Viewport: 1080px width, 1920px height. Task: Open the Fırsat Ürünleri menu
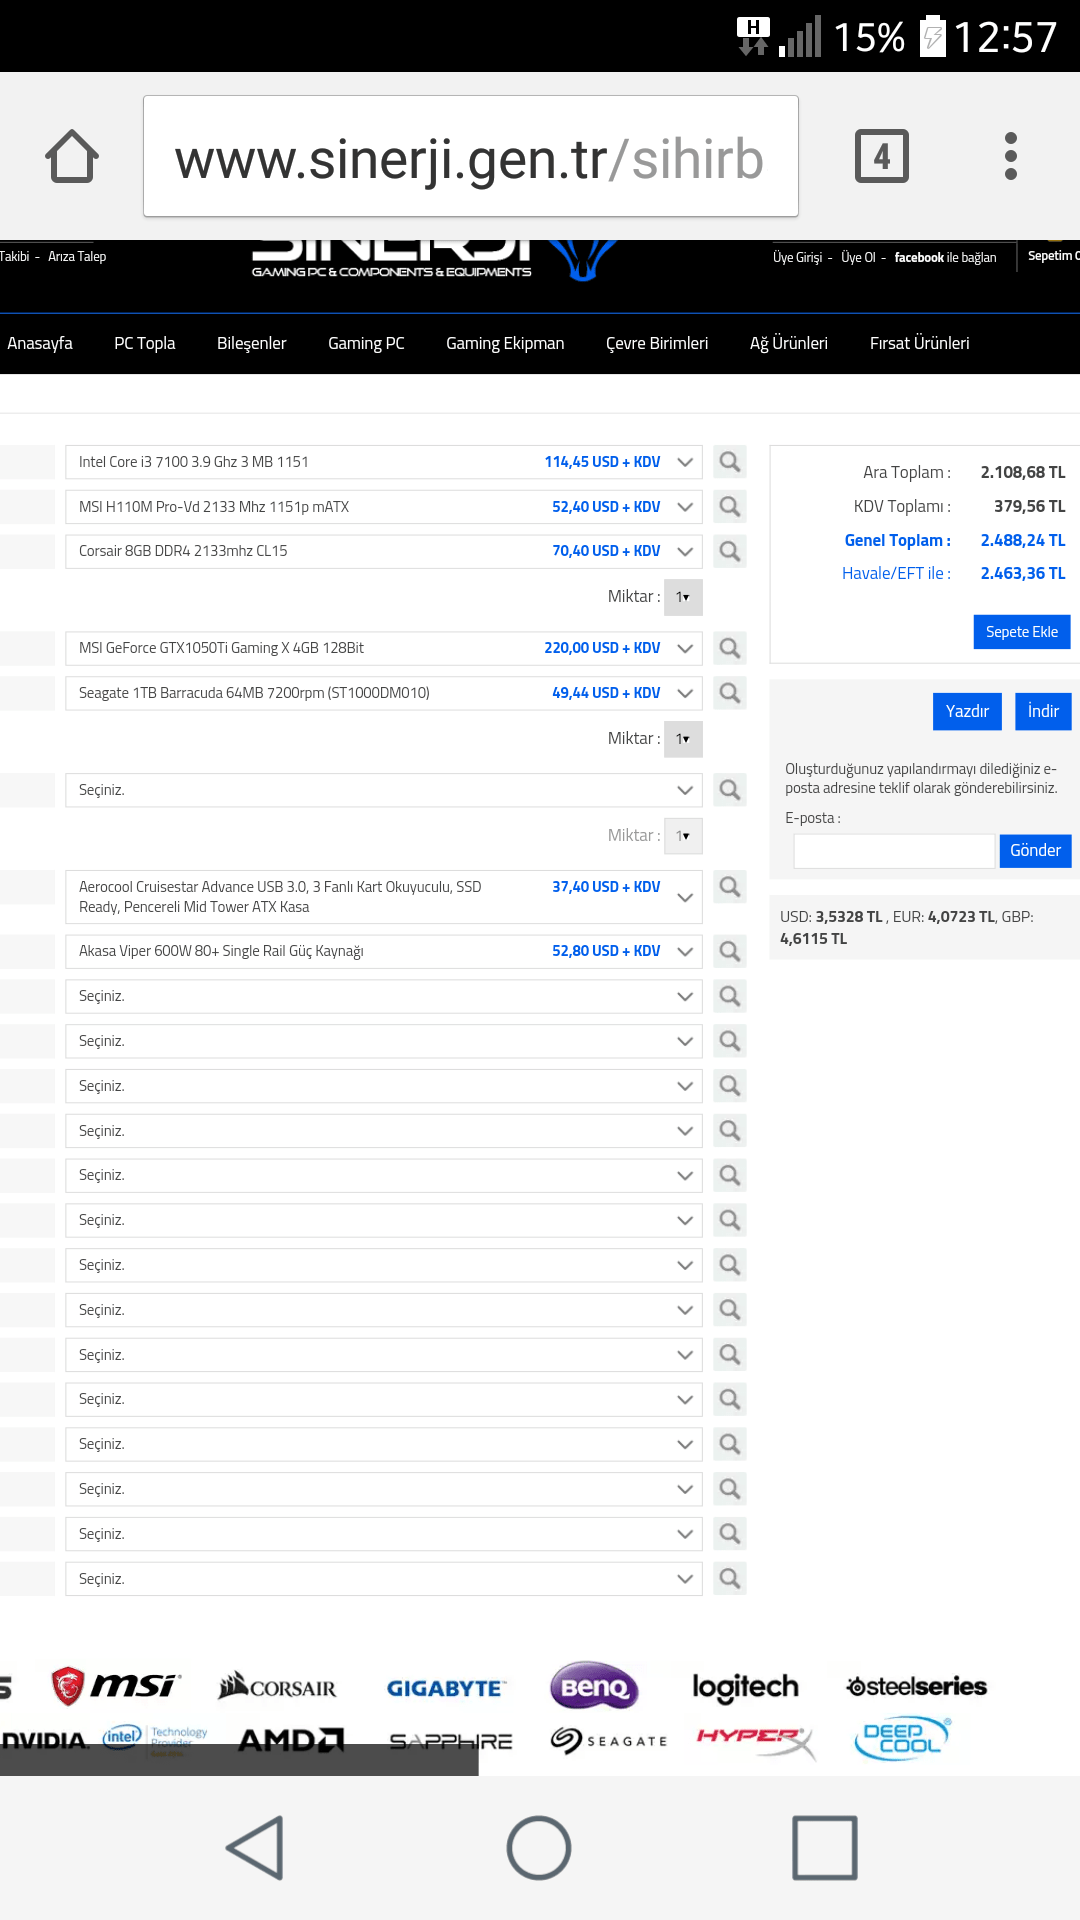coord(919,343)
